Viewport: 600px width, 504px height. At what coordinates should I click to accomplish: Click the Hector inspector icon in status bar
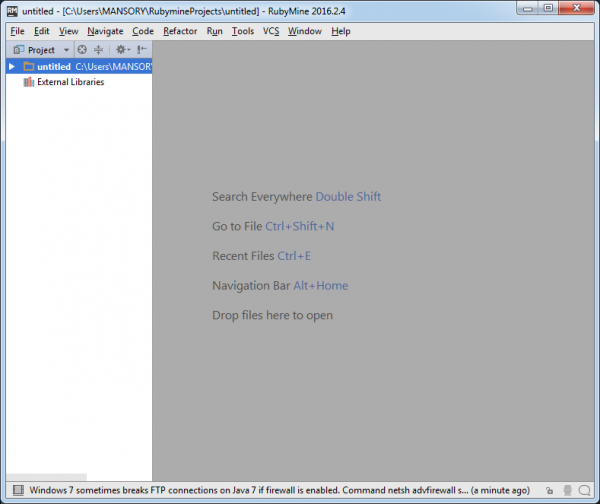(567, 490)
